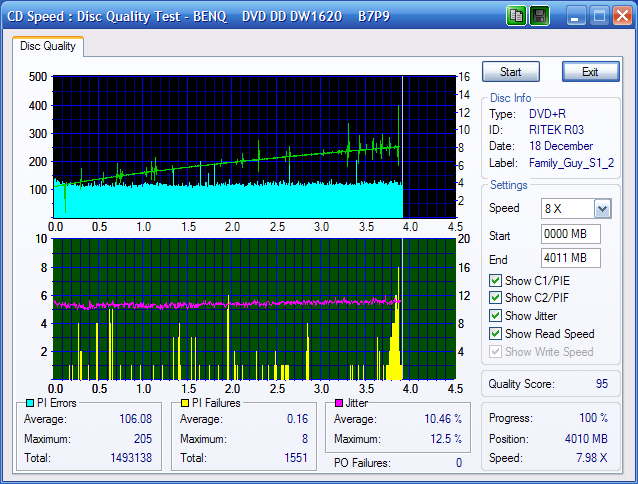Click the cyan PI Errors color swatch
638x484 pixels.
30,403
